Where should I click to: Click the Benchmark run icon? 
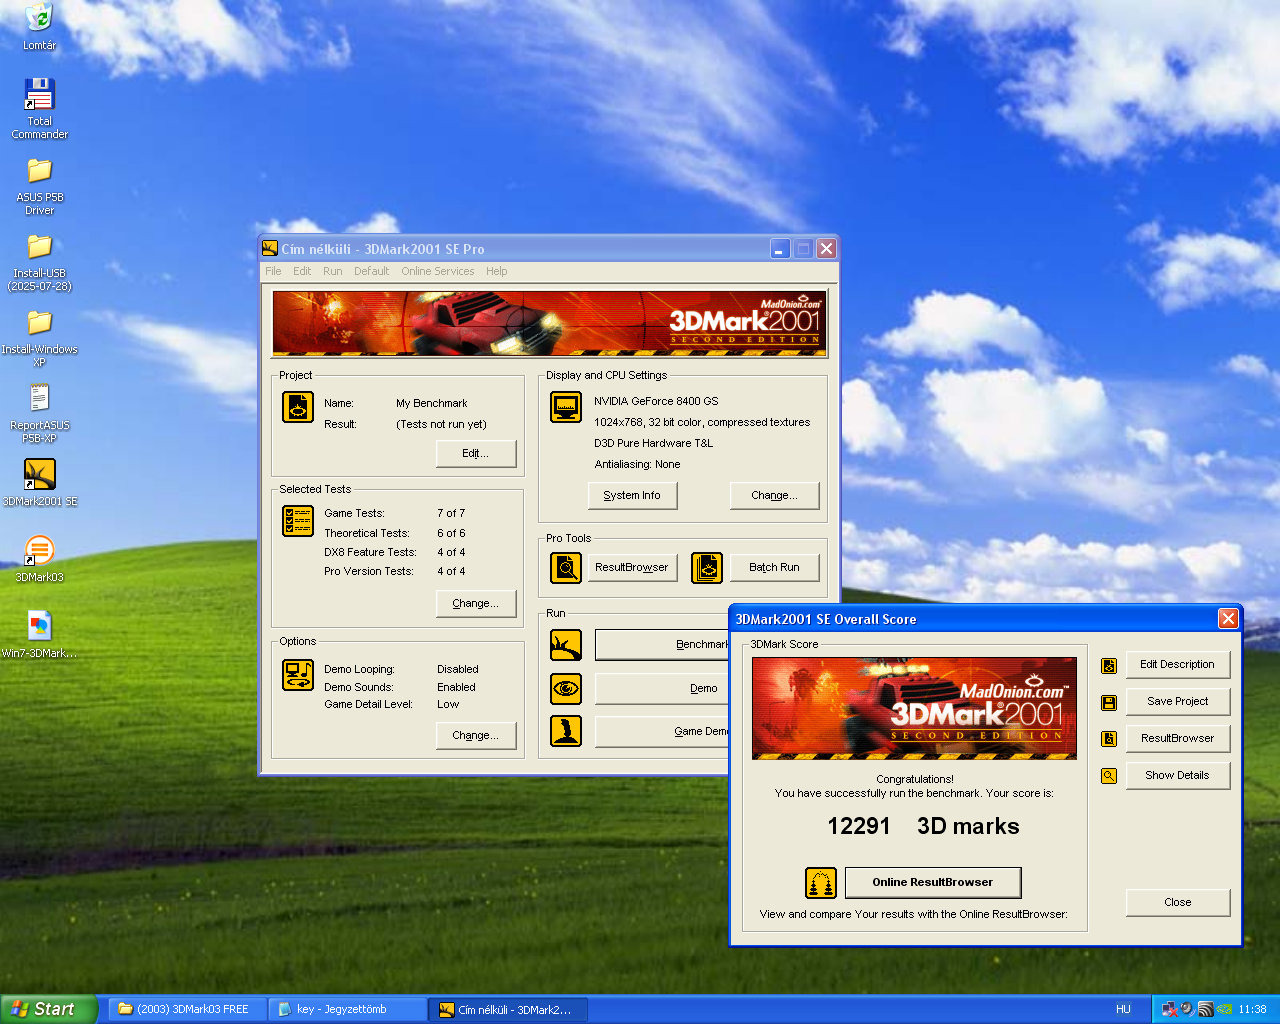click(x=566, y=645)
